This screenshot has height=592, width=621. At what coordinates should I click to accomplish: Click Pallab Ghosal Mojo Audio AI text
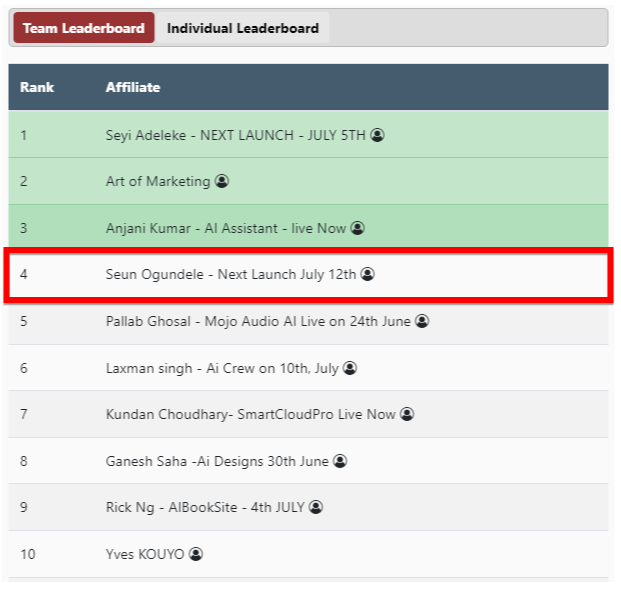pos(259,321)
